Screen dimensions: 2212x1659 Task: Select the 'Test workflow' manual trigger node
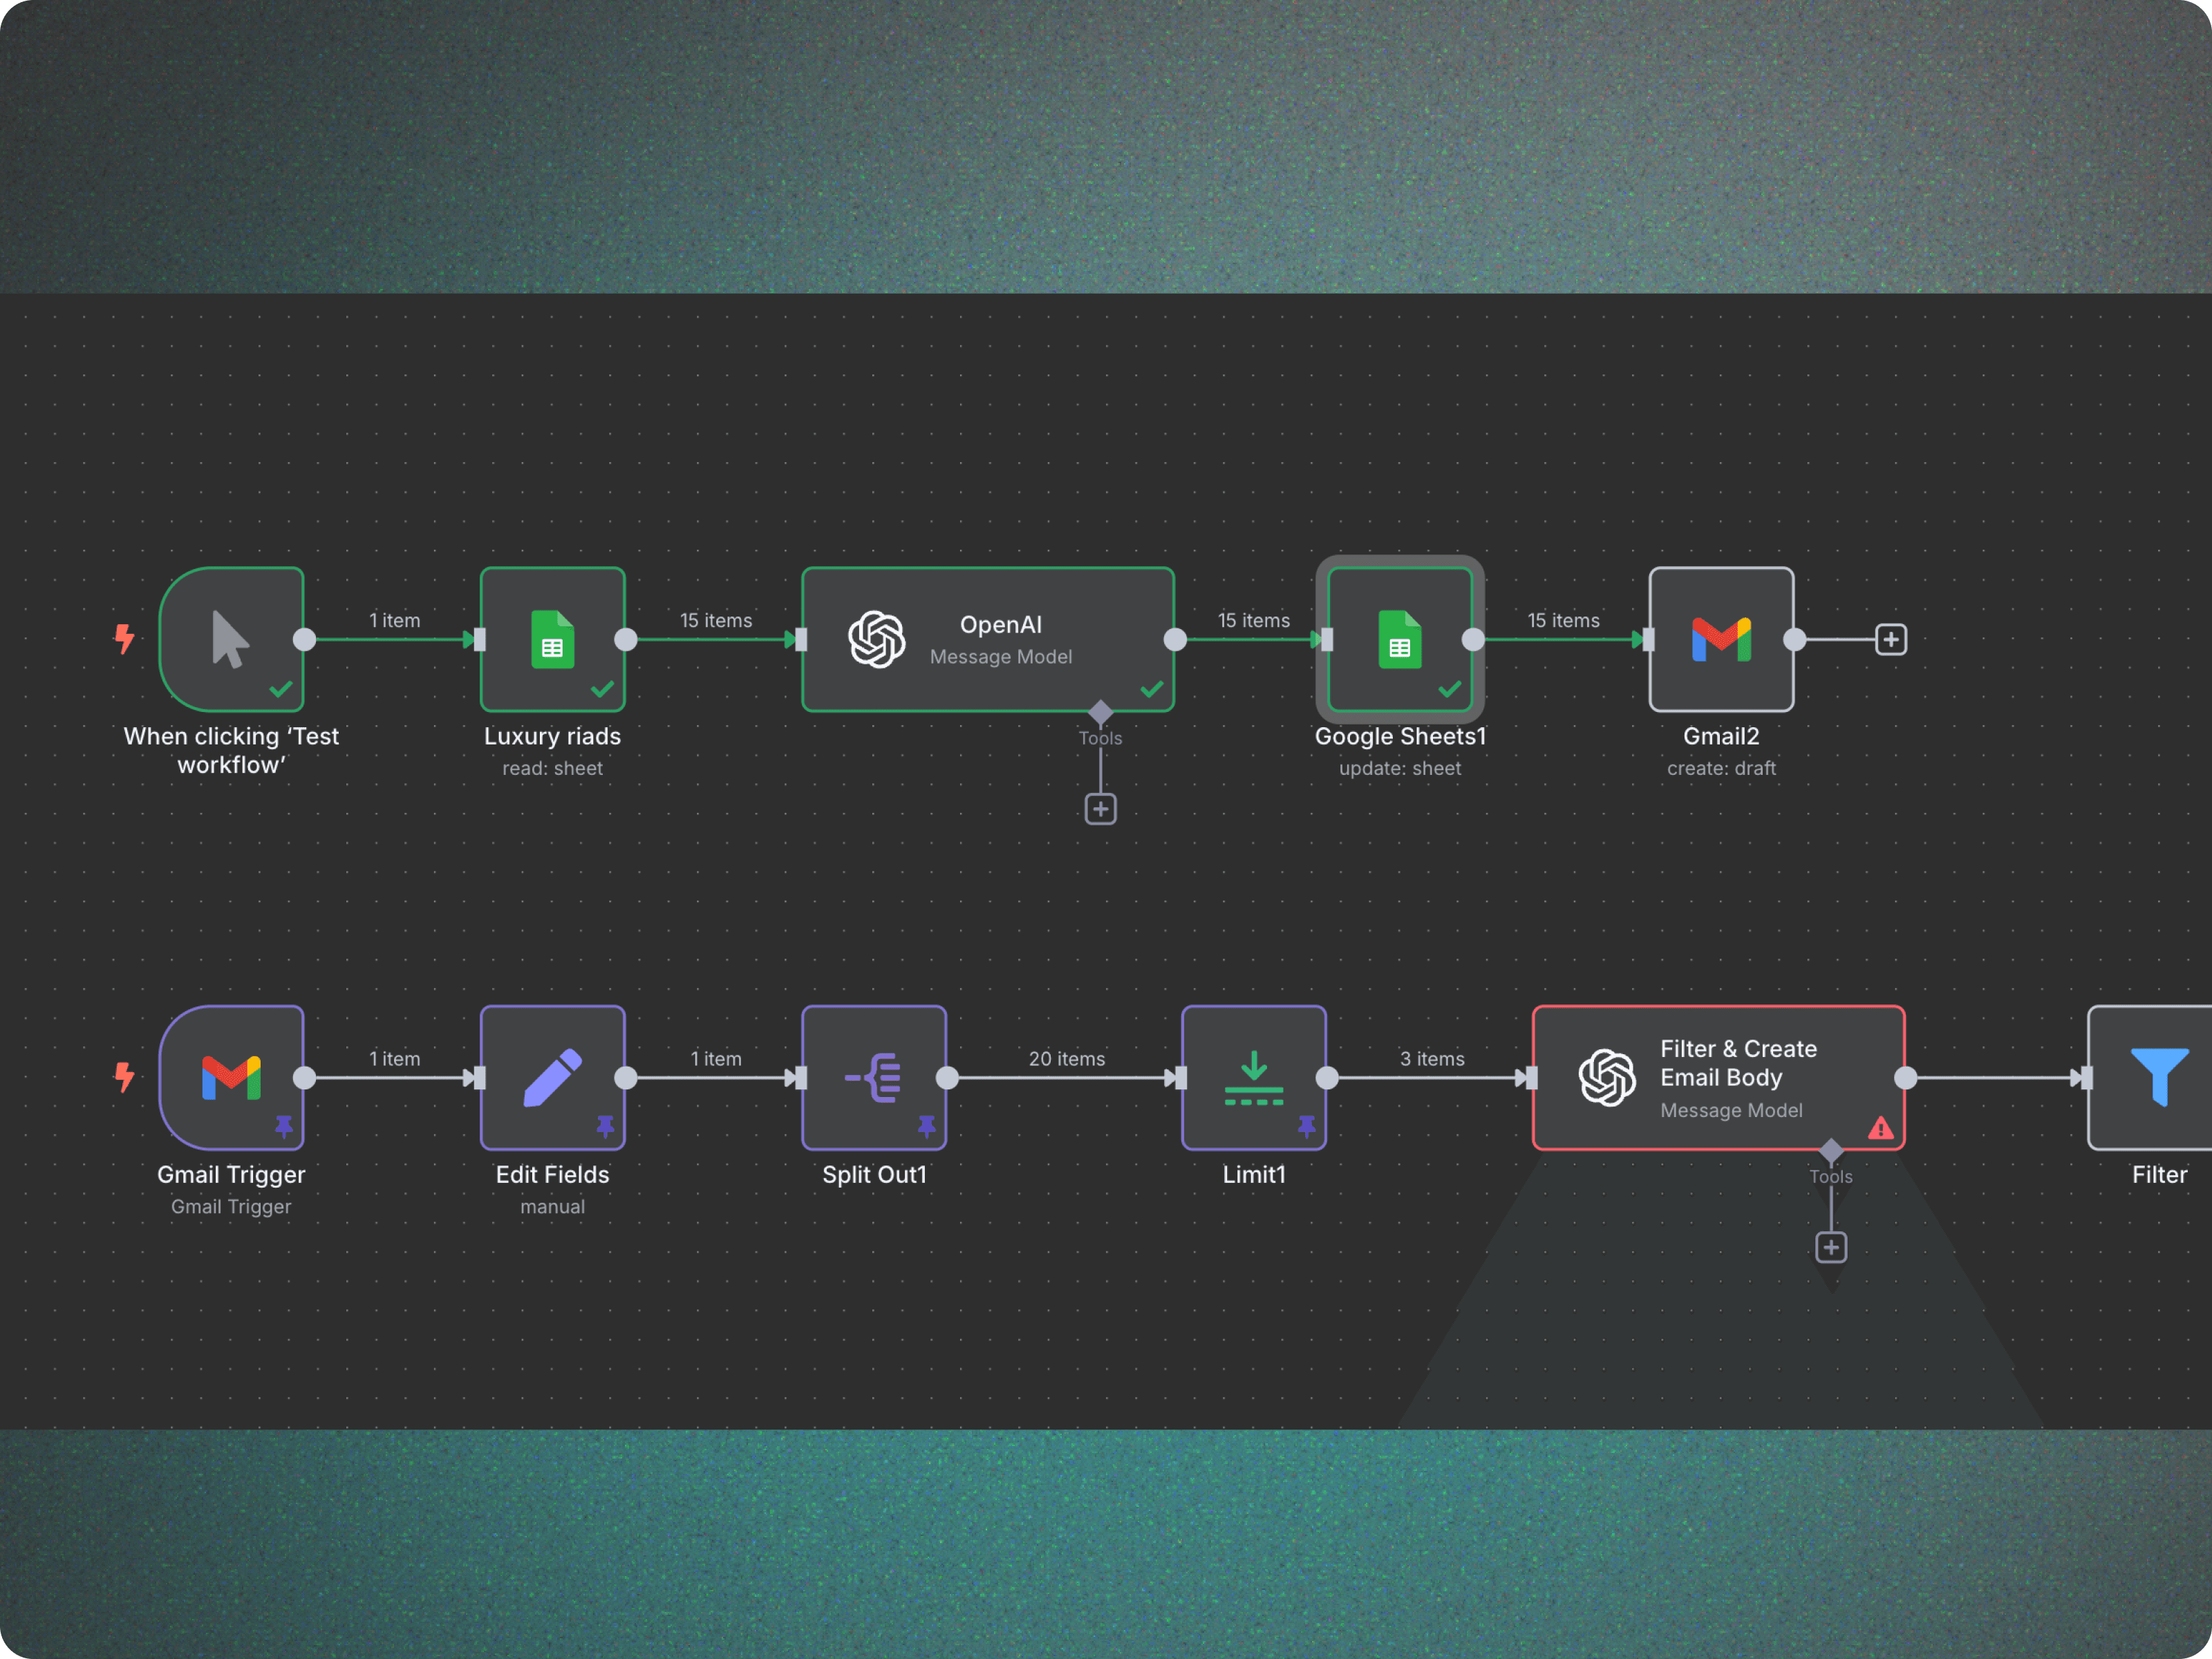click(x=231, y=639)
